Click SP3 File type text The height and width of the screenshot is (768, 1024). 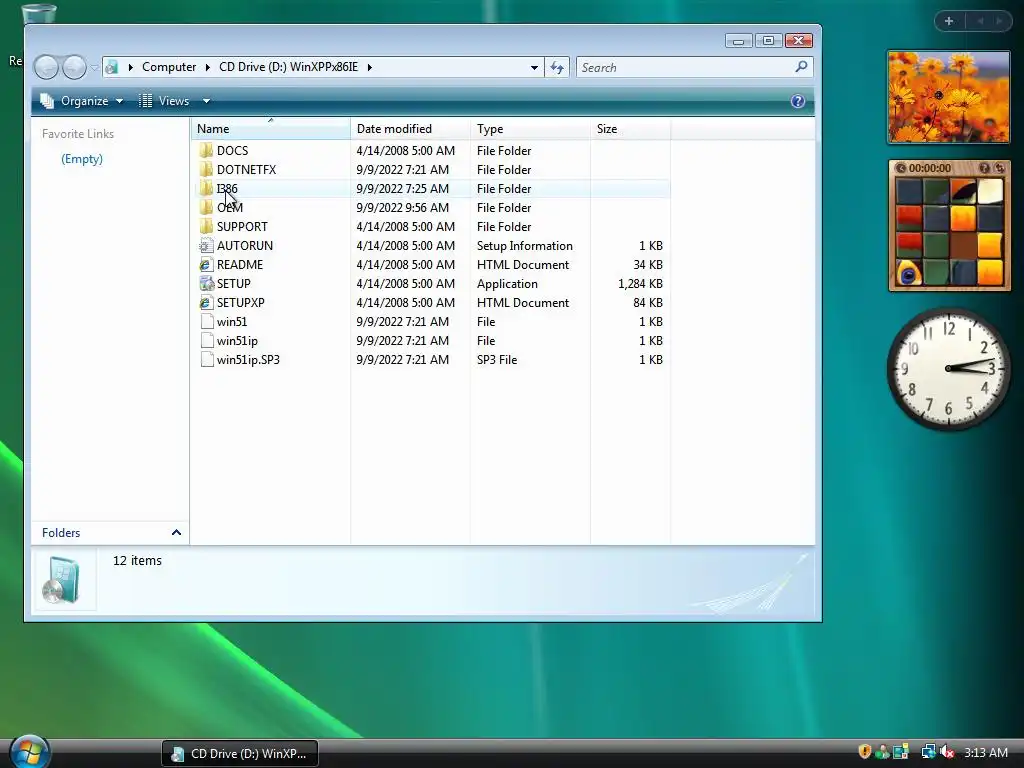[x=496, y=359]
